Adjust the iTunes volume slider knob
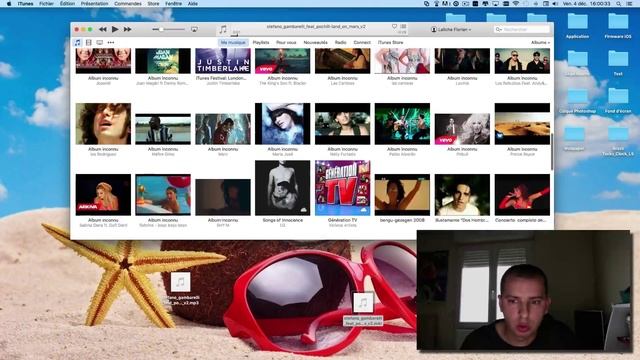The image size is (640, 360). point(161,29)
